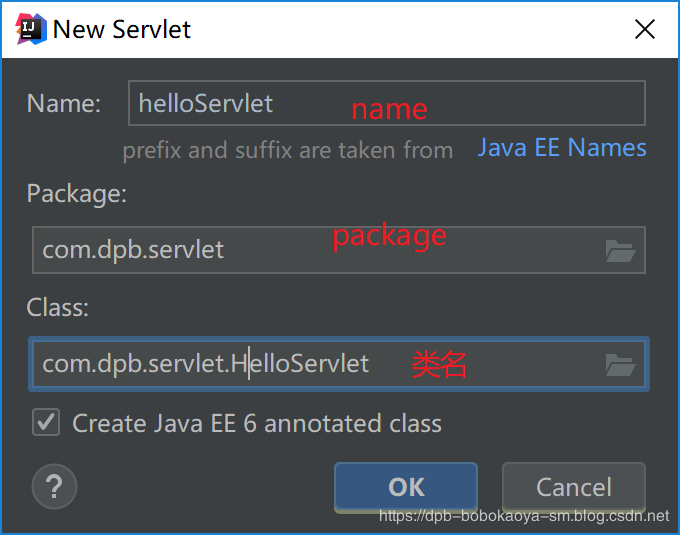The image size is (680, 535).
Task: Focus the Name field containing helloServlet
Action: pyautogui.click(x=387, y=103)
